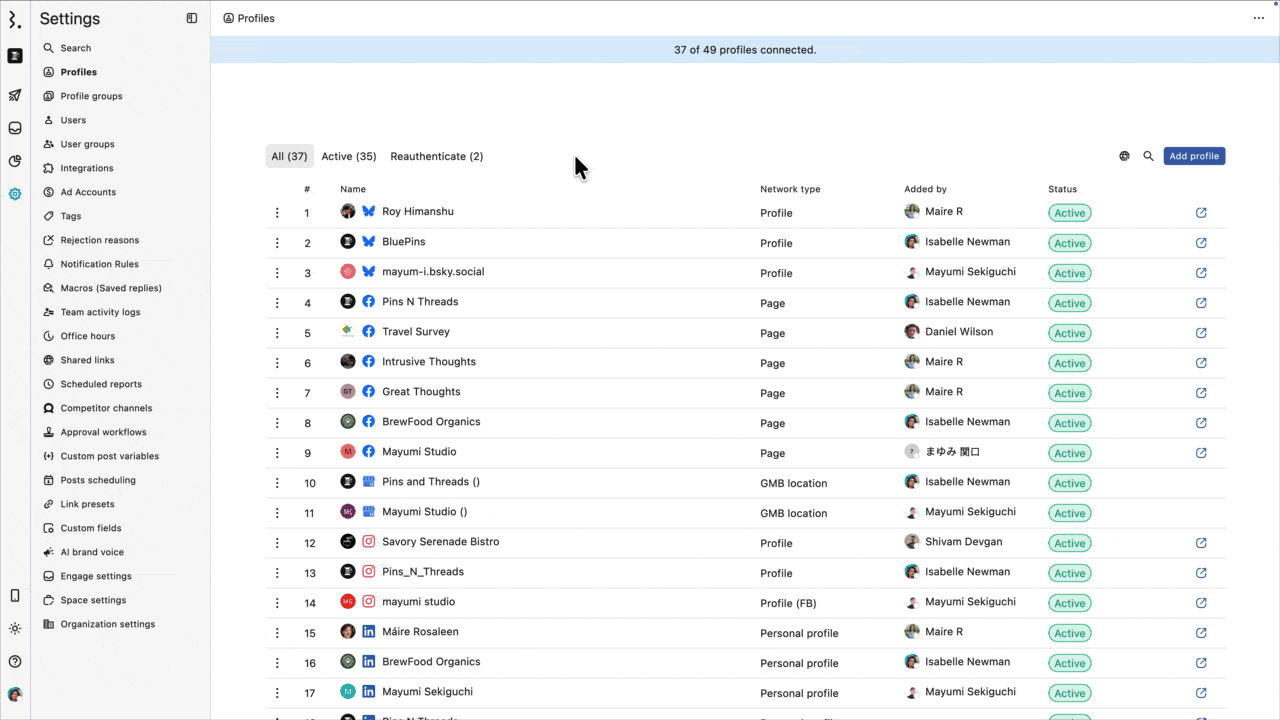Click the mobile device icon in the left rail
This screenshot has height=720, width=1280.
(x=14, y=595)
